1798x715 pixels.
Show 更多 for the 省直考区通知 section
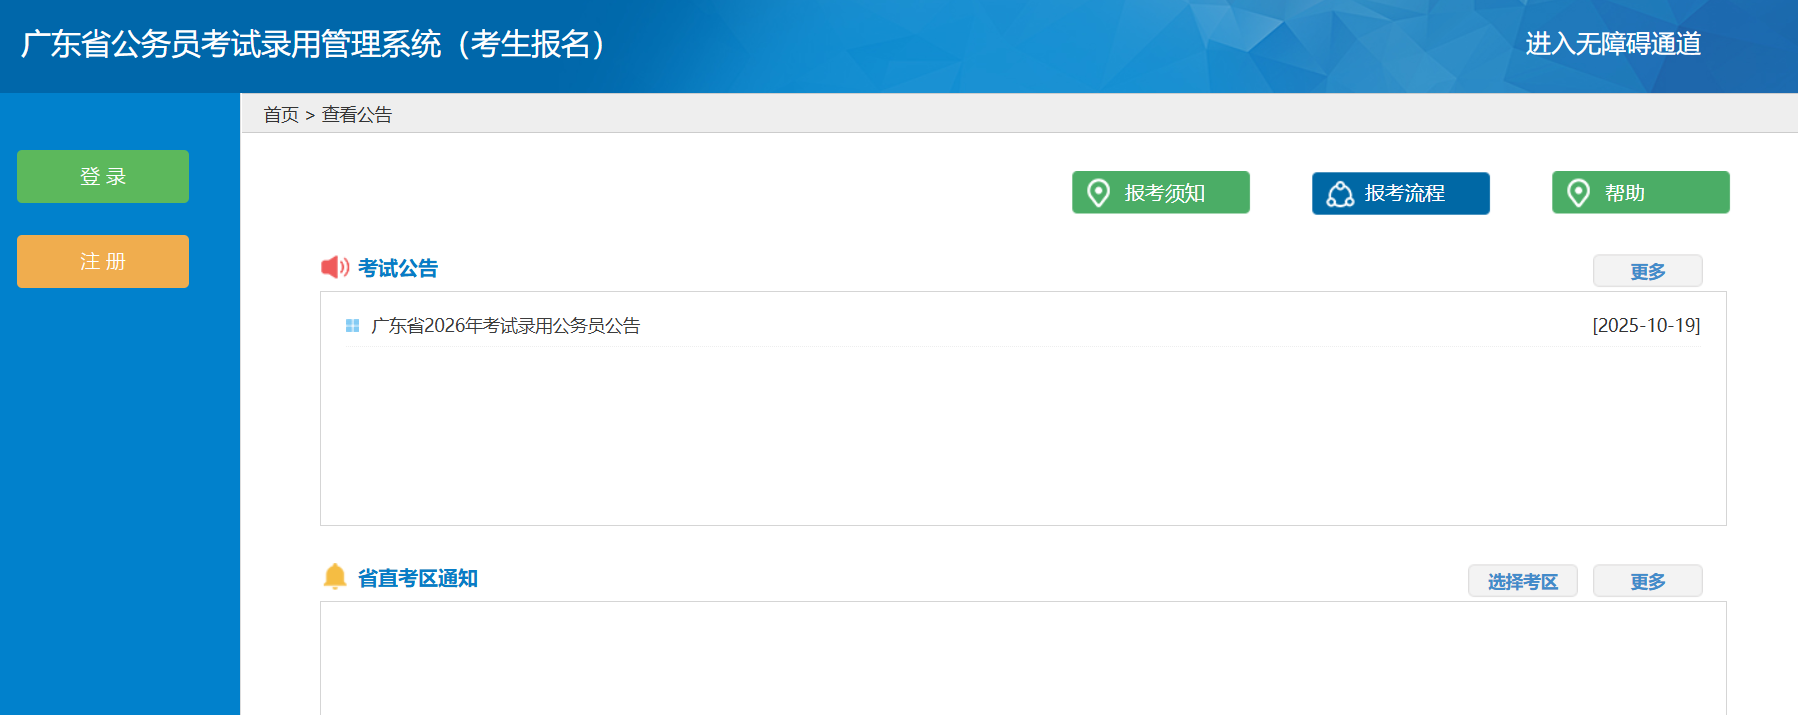[x=1647, y=581]
